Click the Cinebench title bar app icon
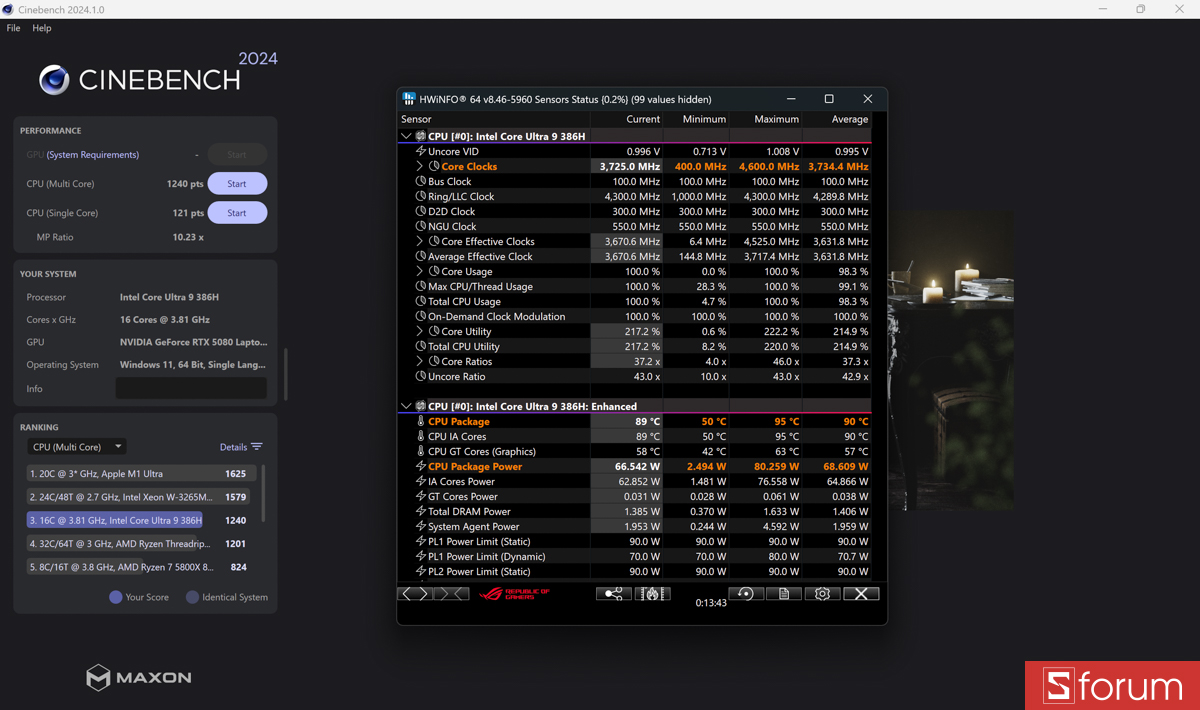Screen dimensions: 1200x710 [x=8, y=9]
